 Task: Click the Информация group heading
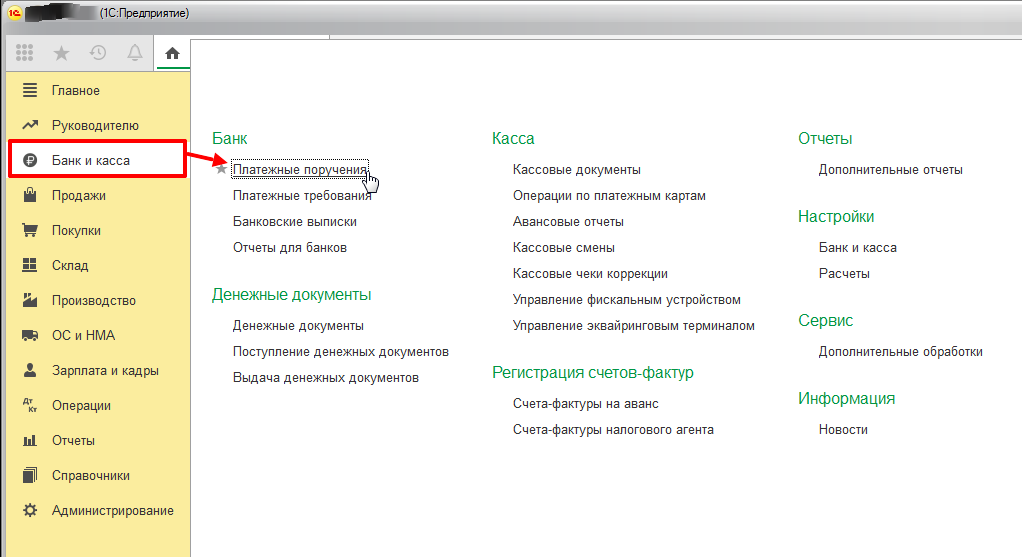[x=847, y=399]
